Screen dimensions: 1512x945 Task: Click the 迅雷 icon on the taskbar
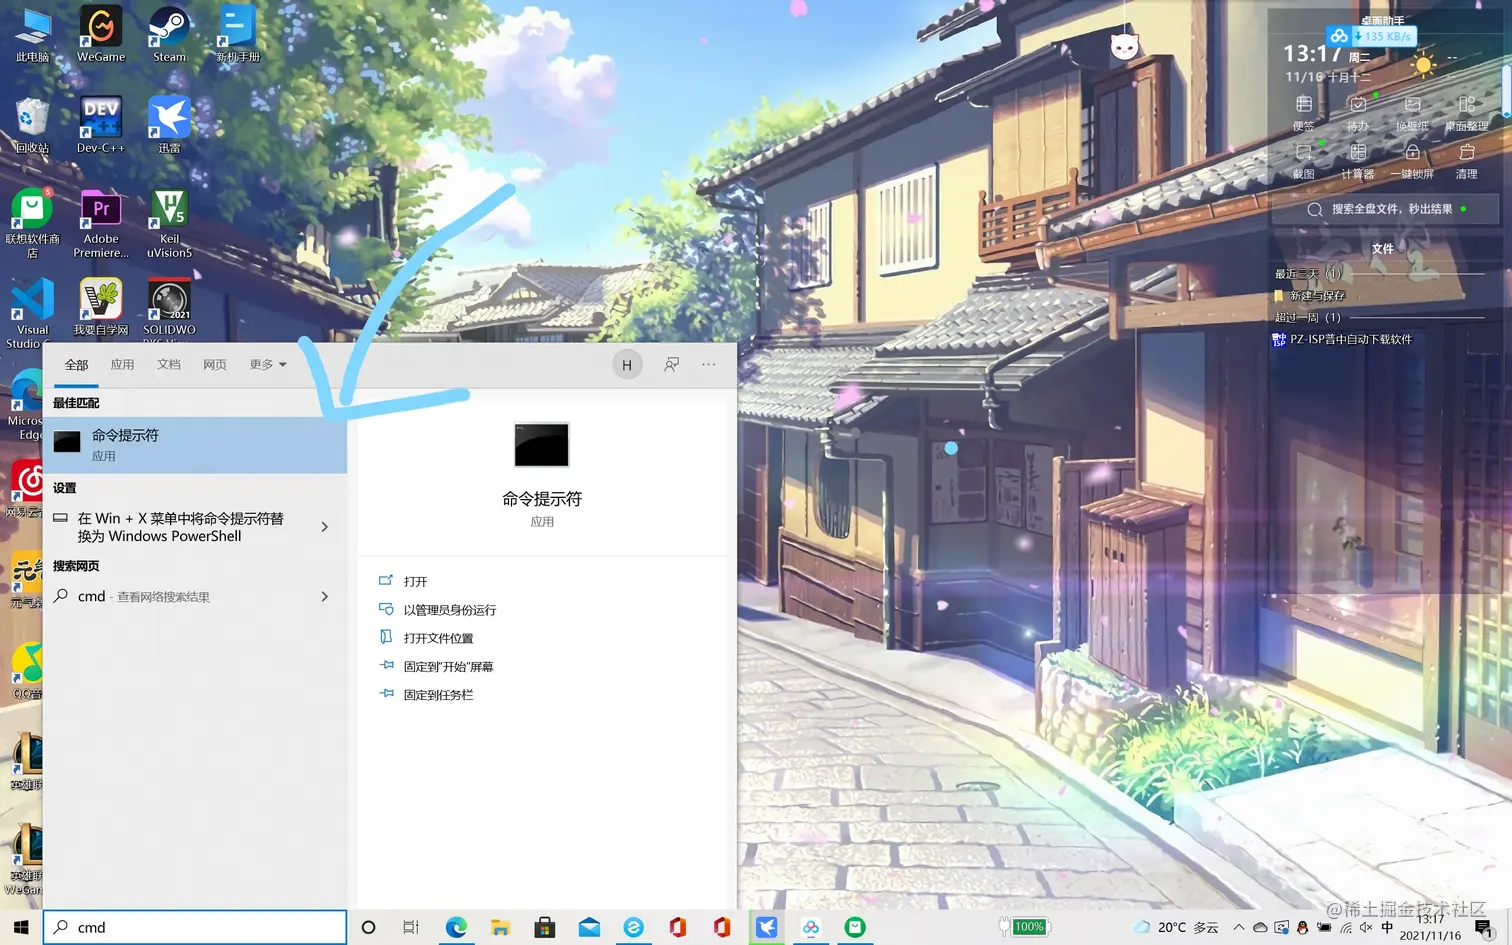click(x=767, y=927)
